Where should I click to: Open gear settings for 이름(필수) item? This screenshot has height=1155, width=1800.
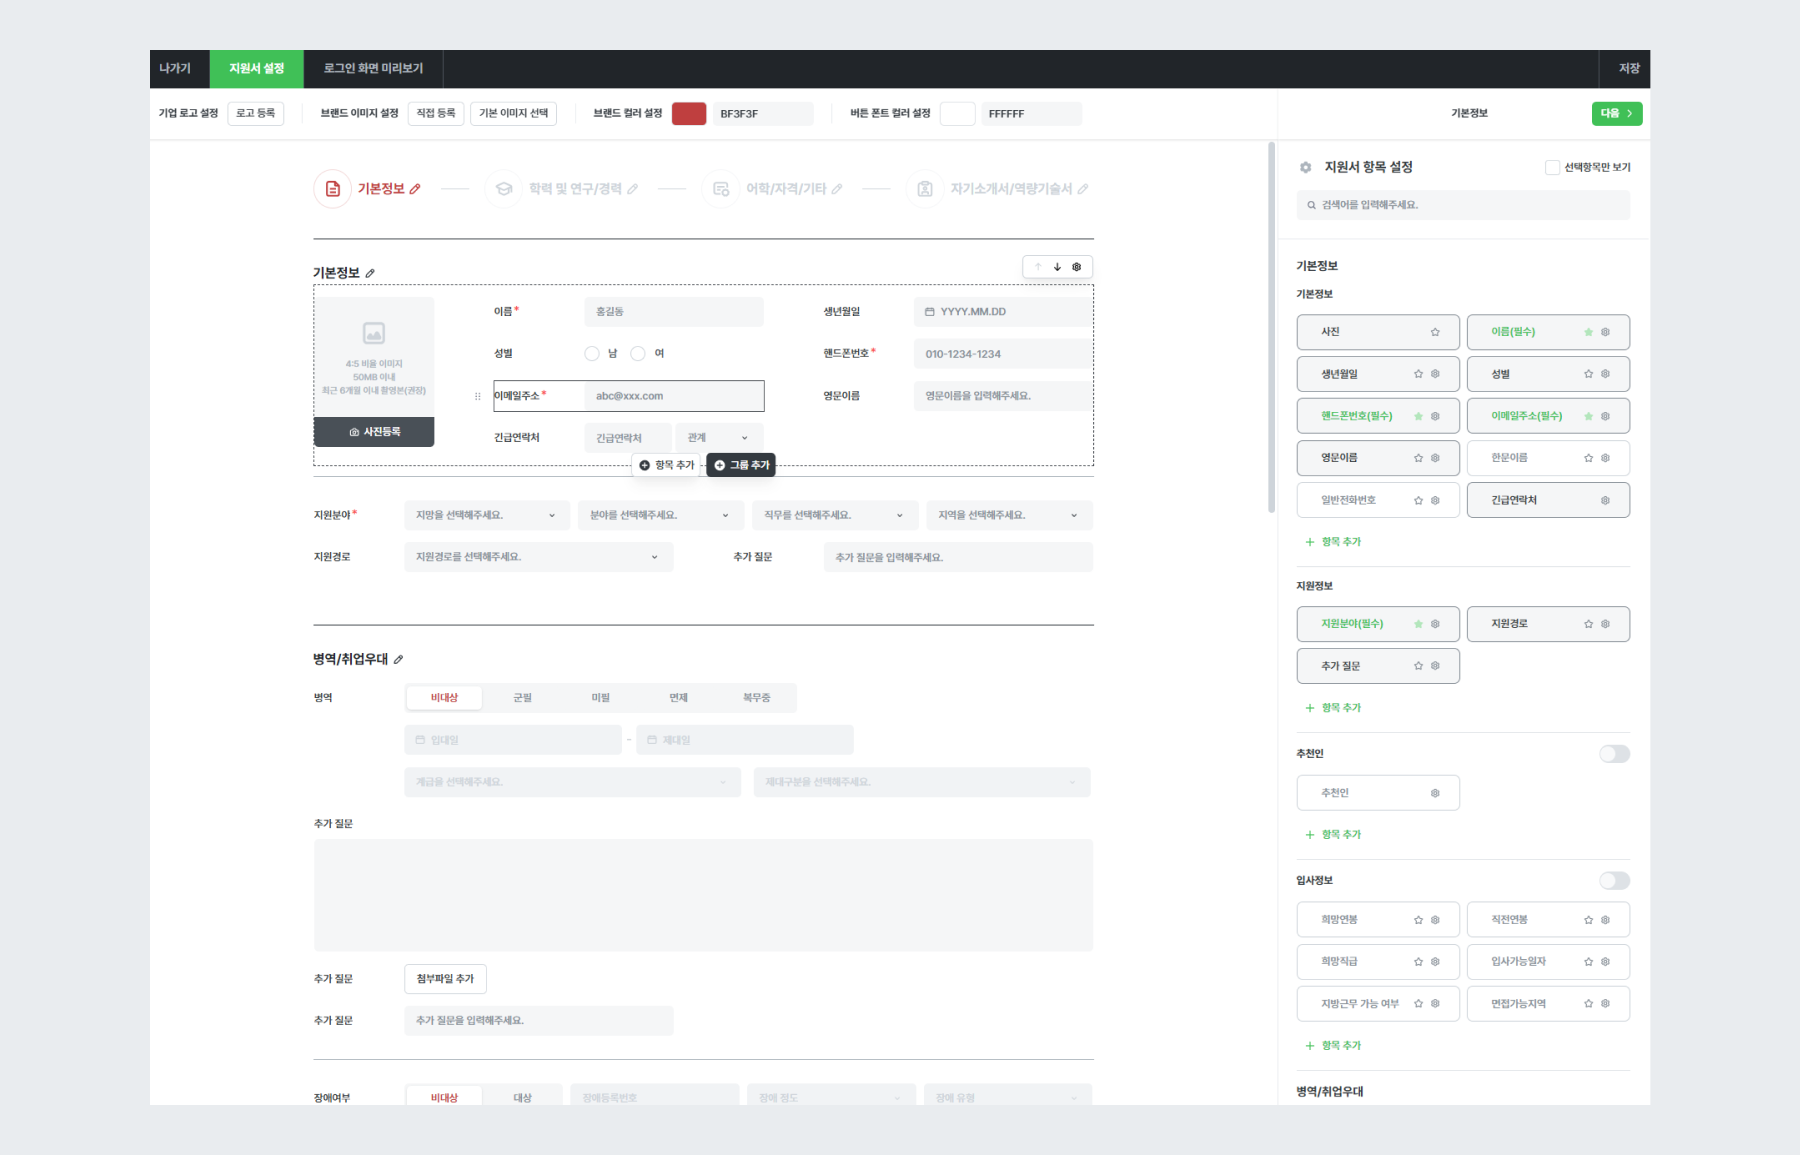click(1605, 332)
